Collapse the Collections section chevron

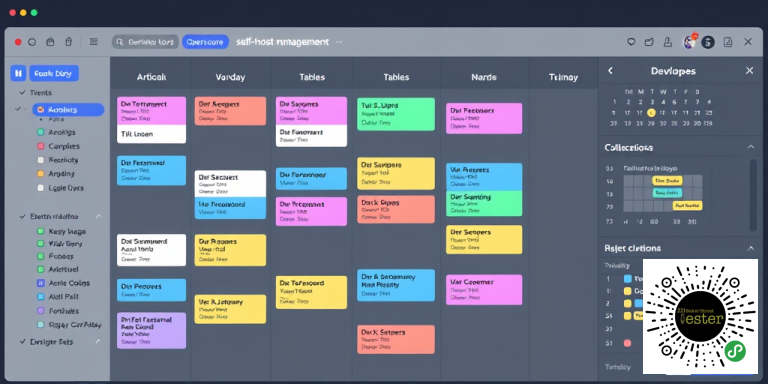(x=750, y=147)
